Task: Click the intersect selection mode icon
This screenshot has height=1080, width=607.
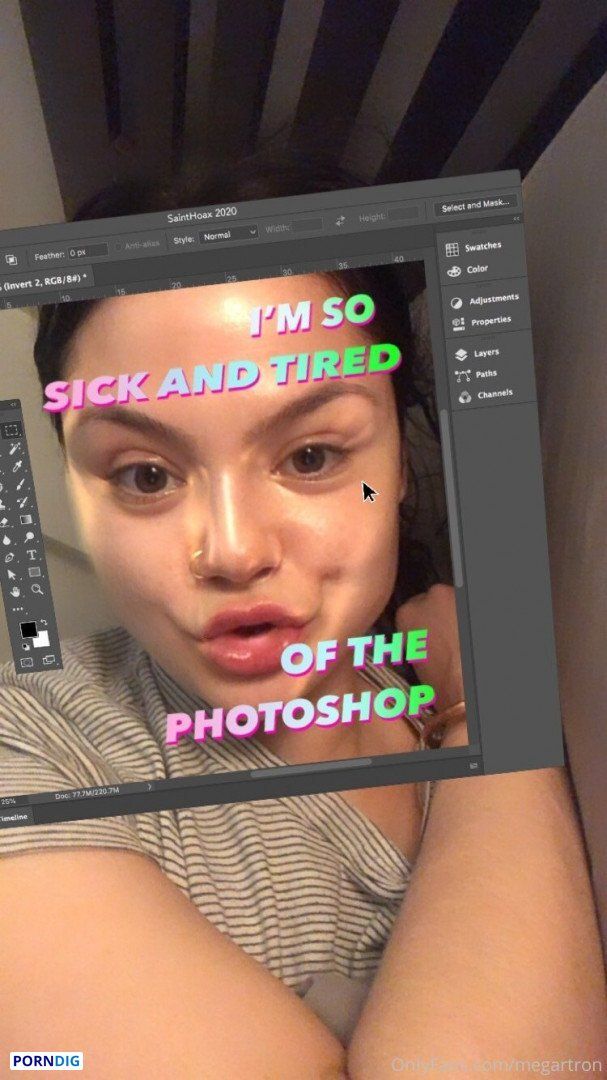Action: 11,260
